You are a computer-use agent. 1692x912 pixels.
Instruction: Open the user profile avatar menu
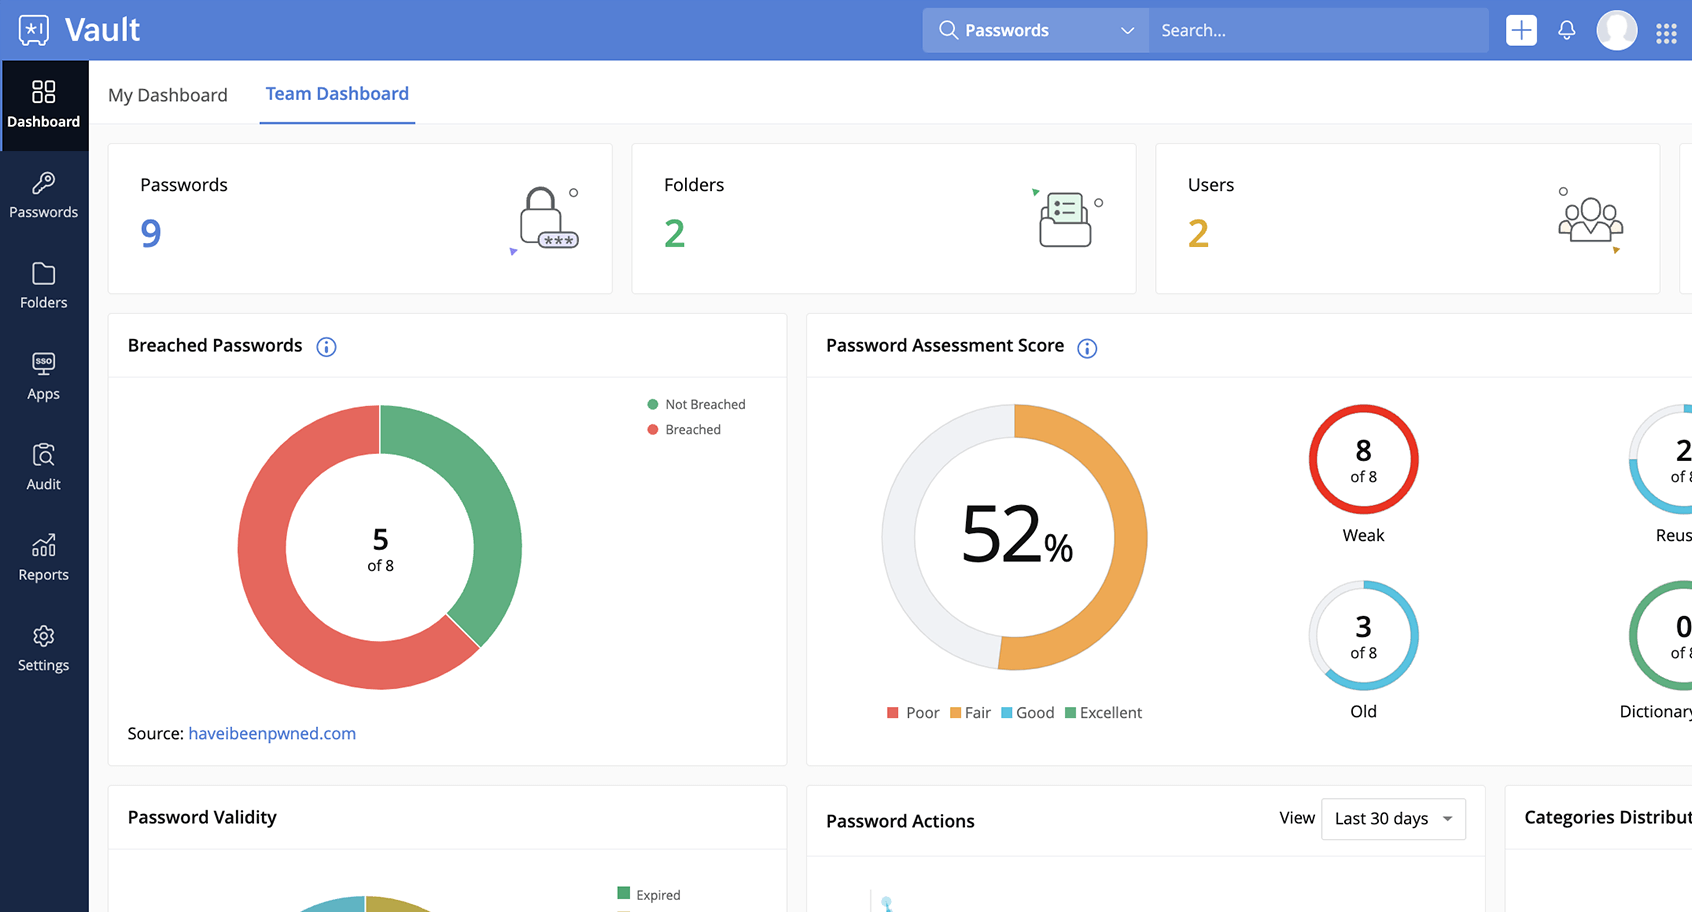[x=1616, y=31]
